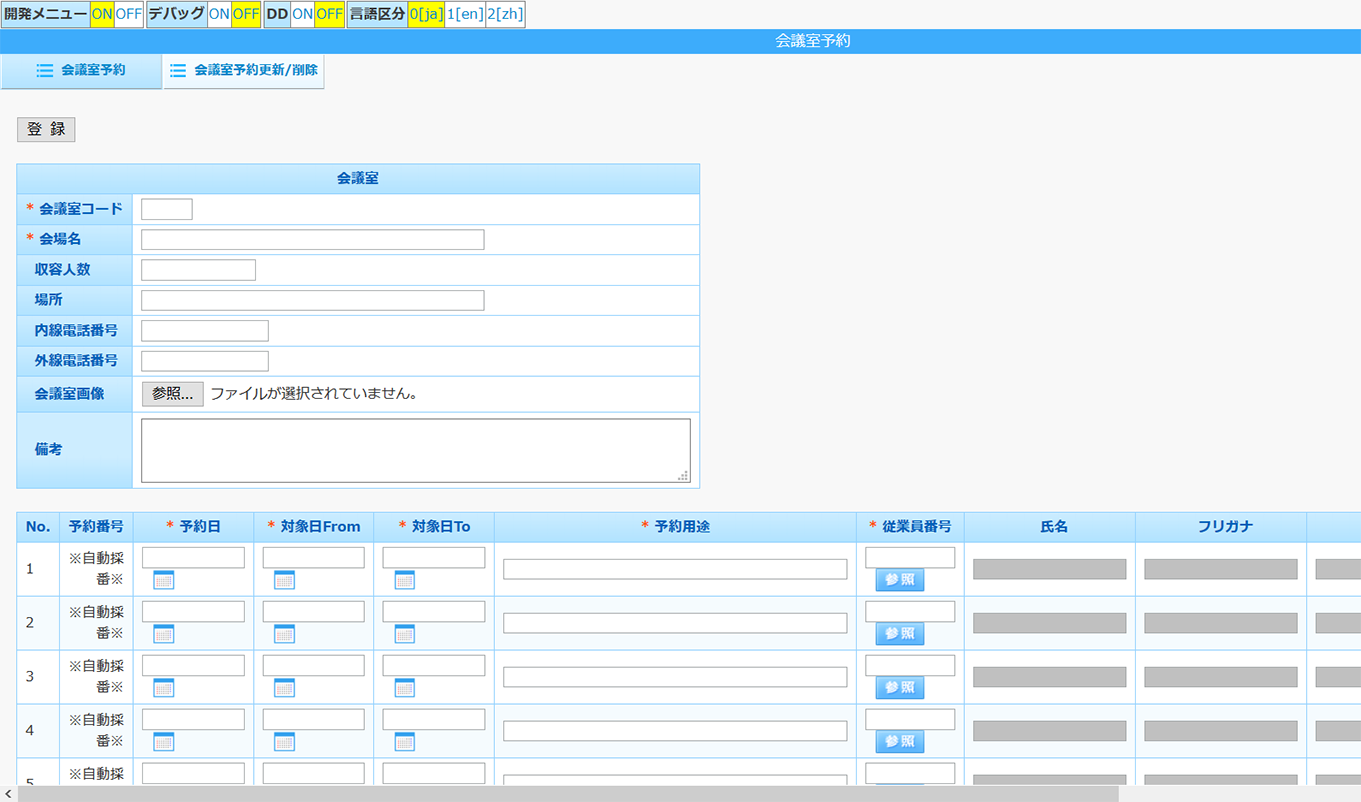Focus 予約用途 field in row 4
Image resolution: width=1361 pixels, height=802 pixels.
(x=675, y=731)
